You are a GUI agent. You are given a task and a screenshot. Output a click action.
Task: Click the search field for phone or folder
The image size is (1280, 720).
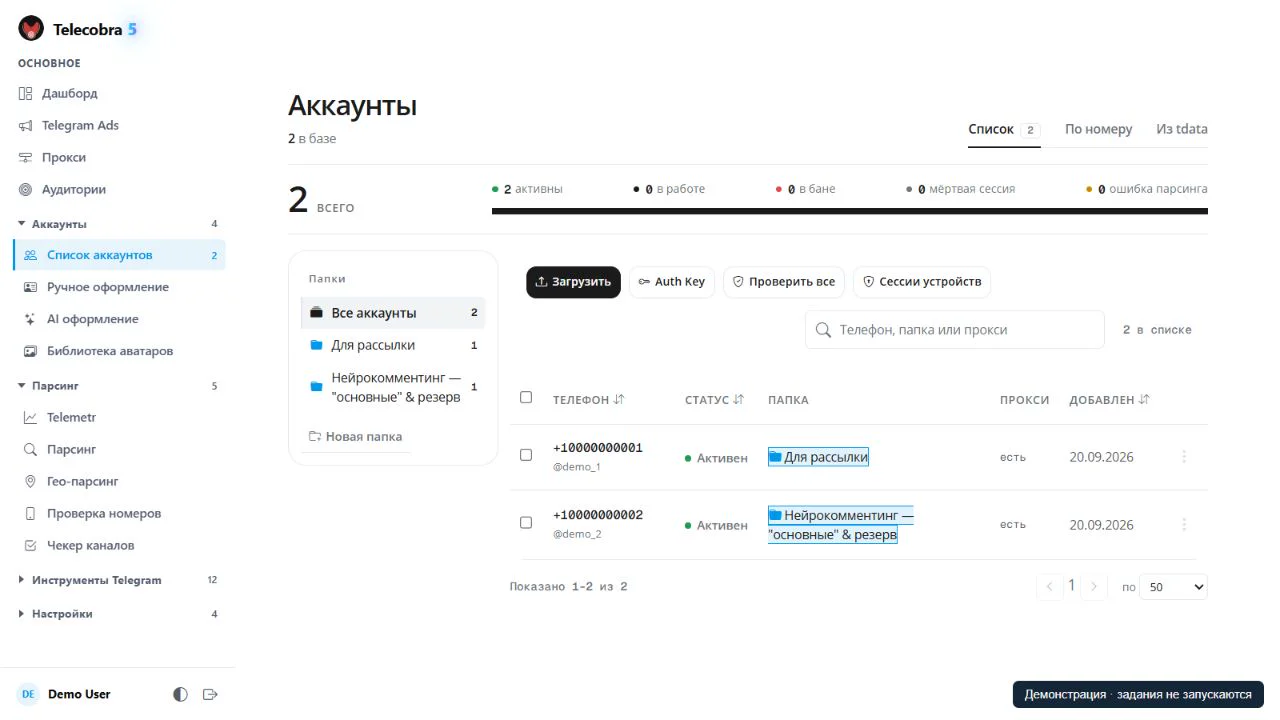[955, 330]
